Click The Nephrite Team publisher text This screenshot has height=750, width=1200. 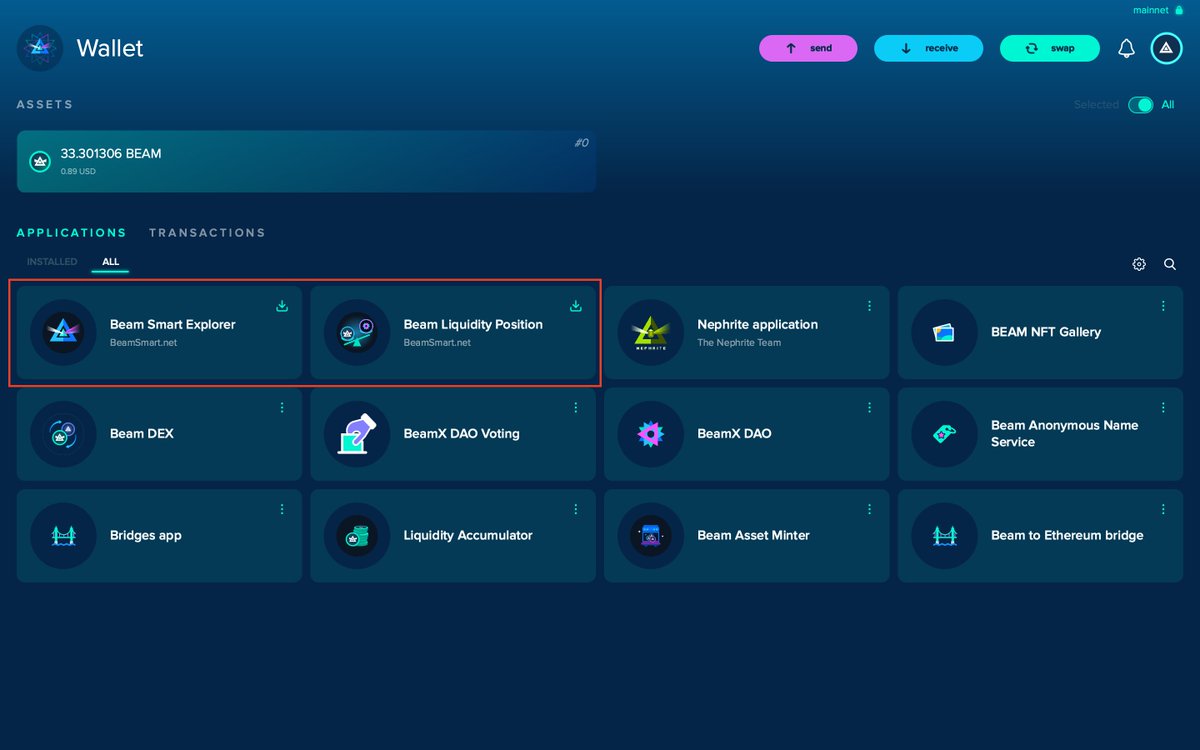tap(739, 343)
